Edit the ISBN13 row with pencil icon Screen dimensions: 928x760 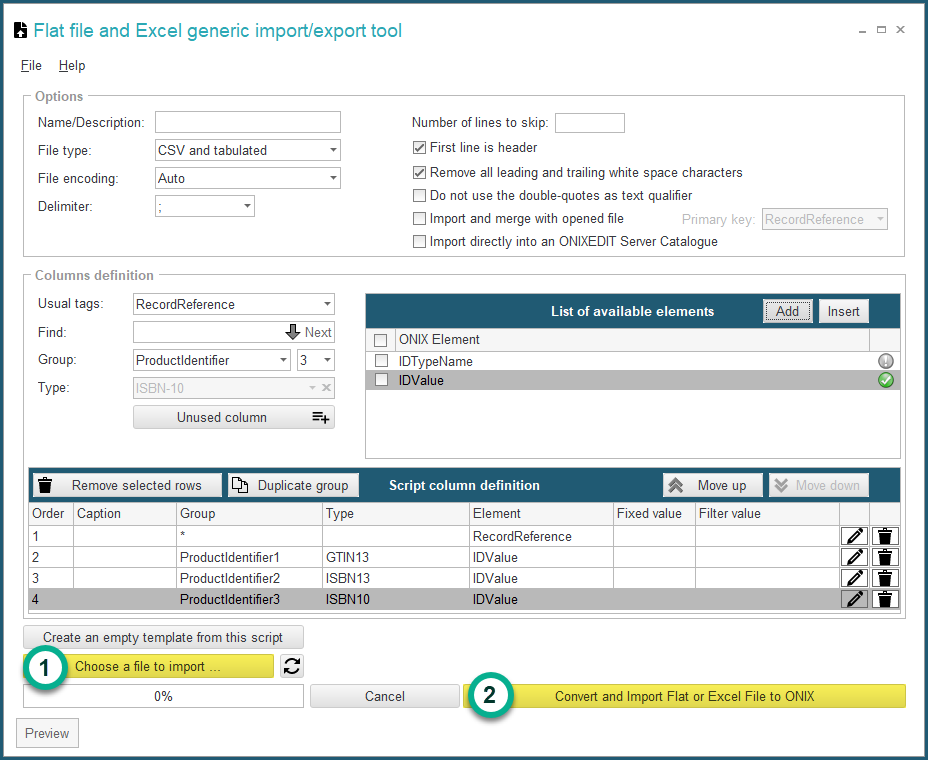(x=854, y=578)
